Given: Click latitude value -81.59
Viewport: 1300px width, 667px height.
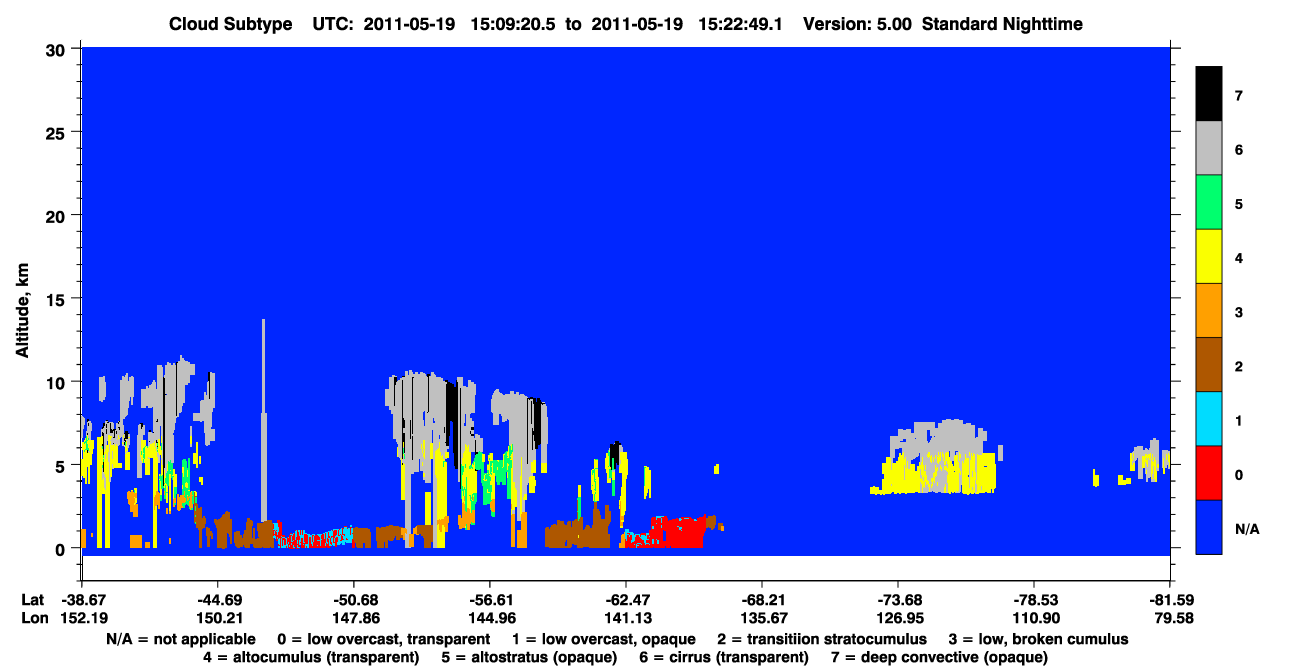Looking at the screenshot, I should pyautogui.click(x=1169, y=600).
